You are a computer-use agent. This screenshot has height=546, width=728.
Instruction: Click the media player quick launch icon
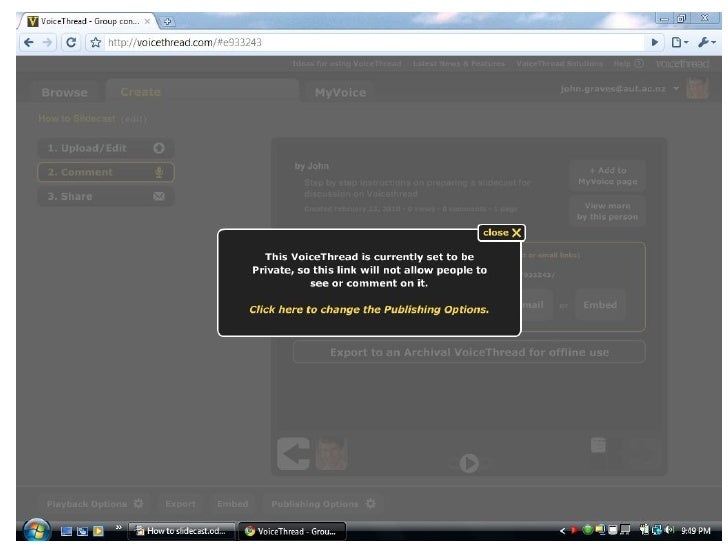[x=98, y=531]
